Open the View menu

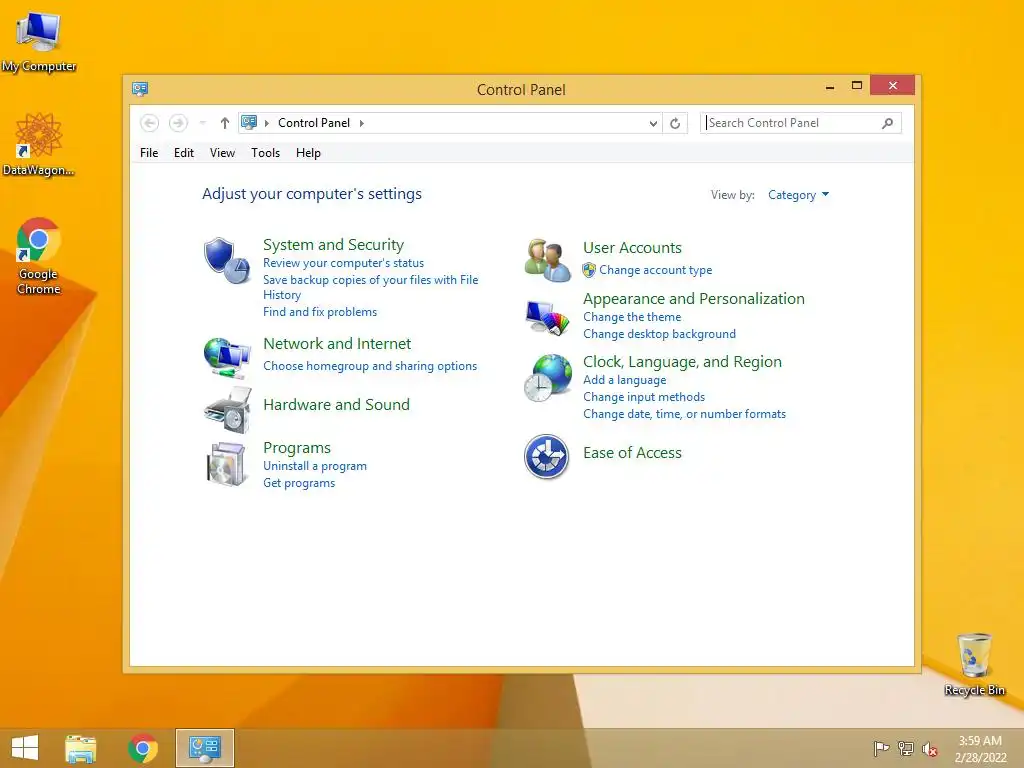point(222,153)
